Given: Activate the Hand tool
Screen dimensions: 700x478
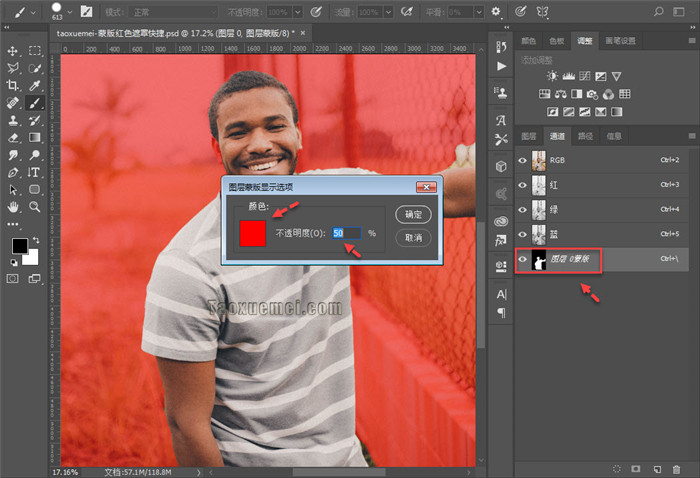Looking at the screenshot, I should pyautogui.click(x=14, y=207).
